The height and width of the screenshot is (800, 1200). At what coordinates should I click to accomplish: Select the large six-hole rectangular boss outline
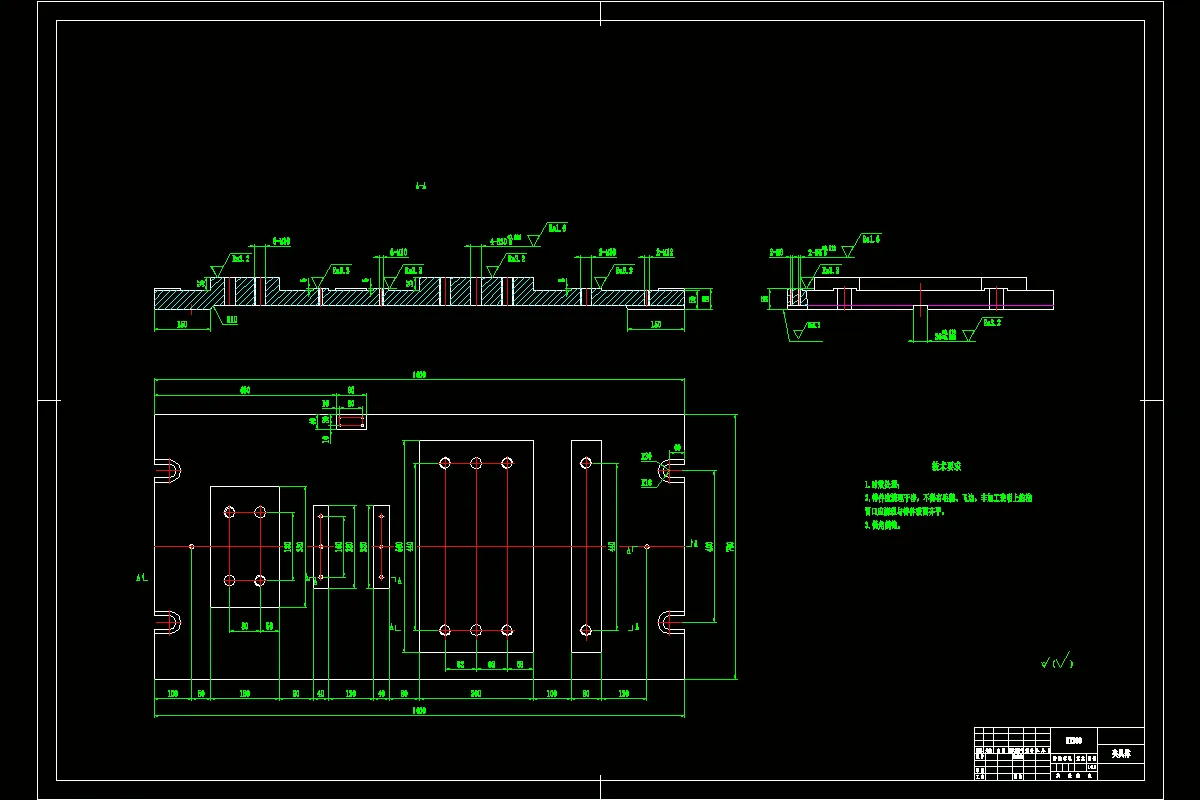coord(476,546)
